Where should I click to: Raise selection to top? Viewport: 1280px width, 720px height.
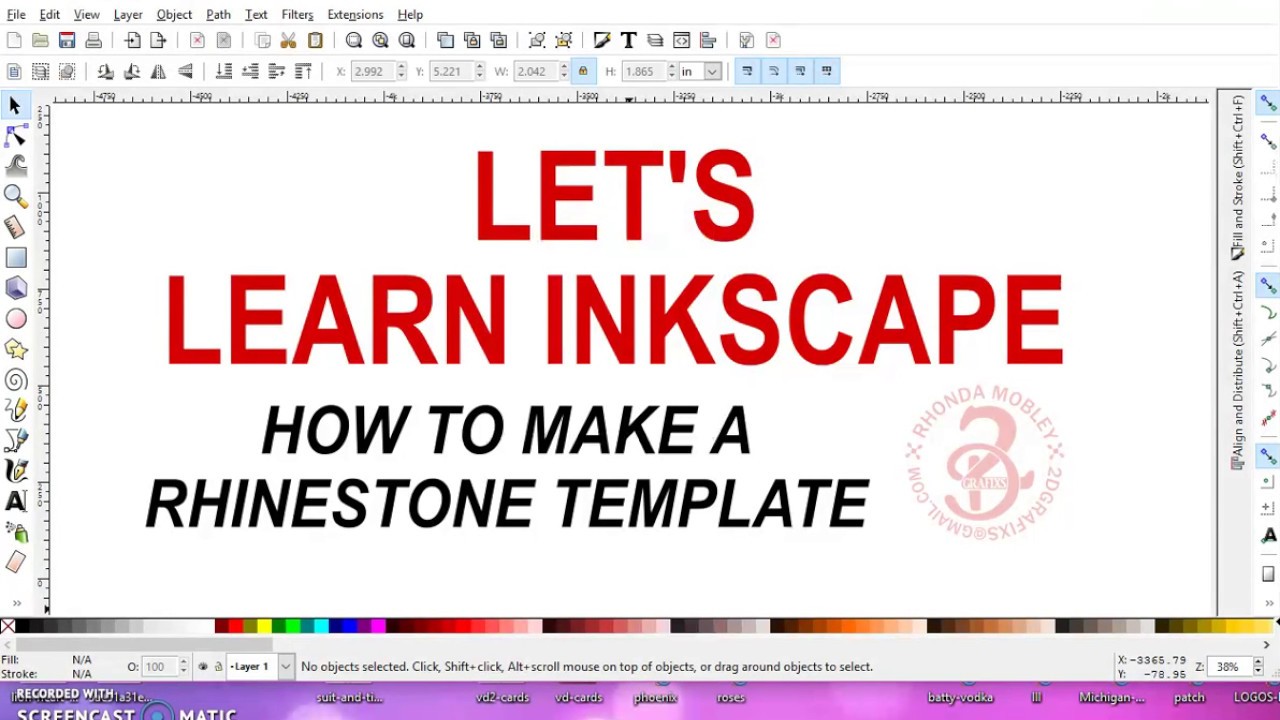pyautogui.click(x=303, y=71)
